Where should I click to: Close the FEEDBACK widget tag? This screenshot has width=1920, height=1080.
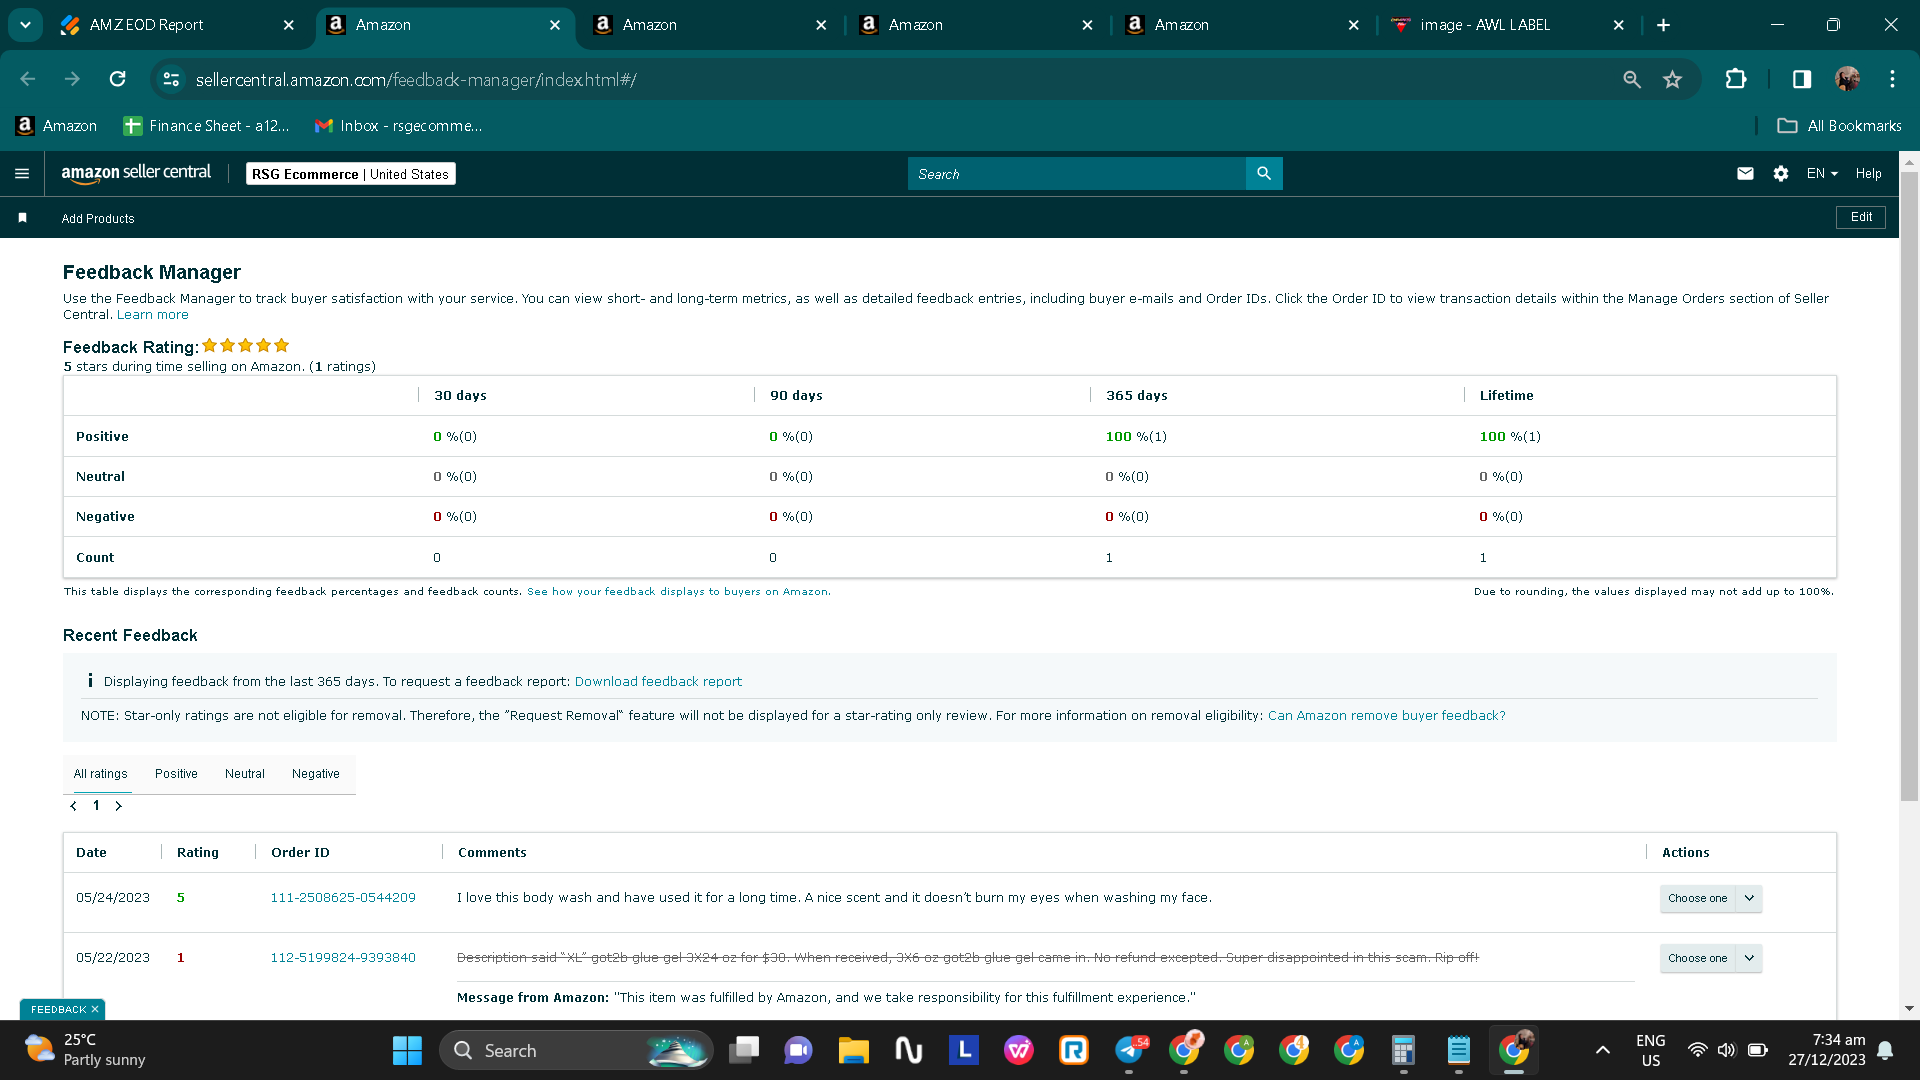click(x=95, y=1010)
